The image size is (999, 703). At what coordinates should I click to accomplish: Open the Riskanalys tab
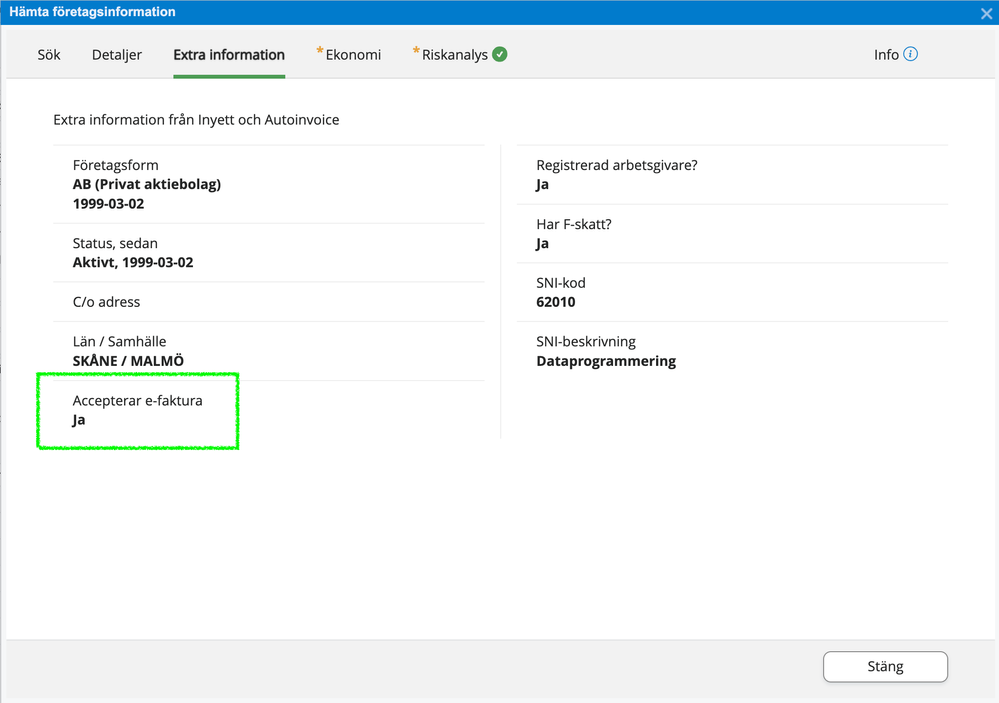454,55
